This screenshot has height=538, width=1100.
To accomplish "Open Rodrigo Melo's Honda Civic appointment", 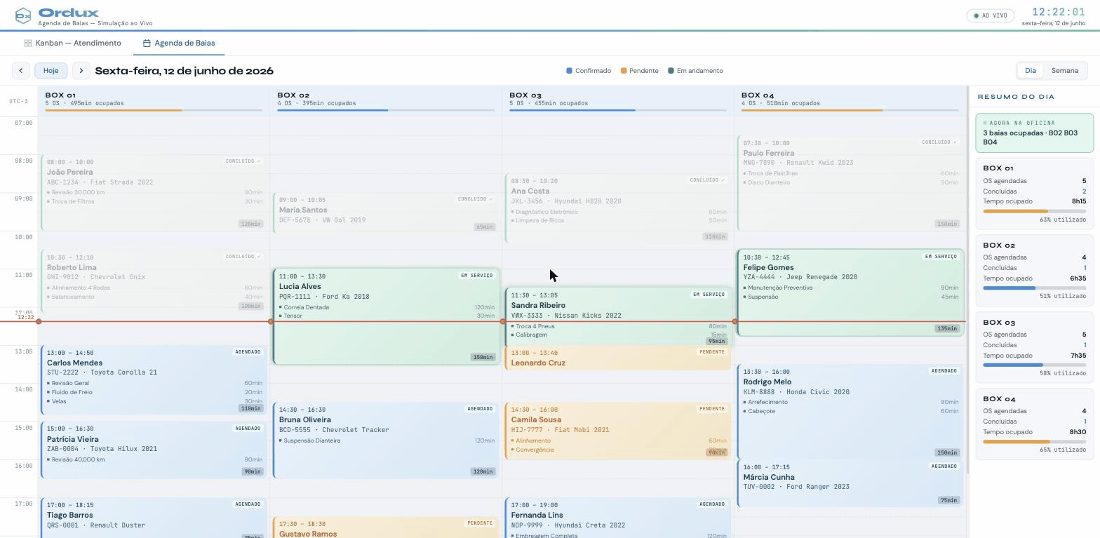I will pos(850,412).
